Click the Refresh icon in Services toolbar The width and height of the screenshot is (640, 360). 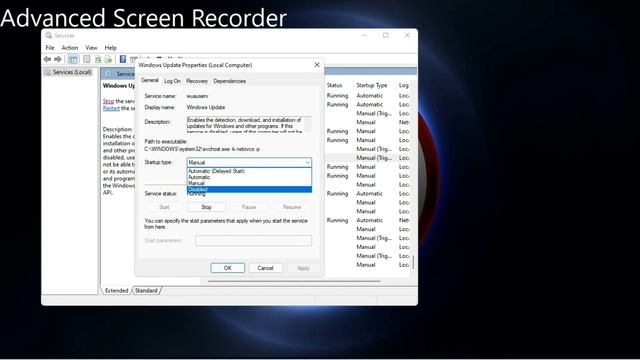(98, 60)
